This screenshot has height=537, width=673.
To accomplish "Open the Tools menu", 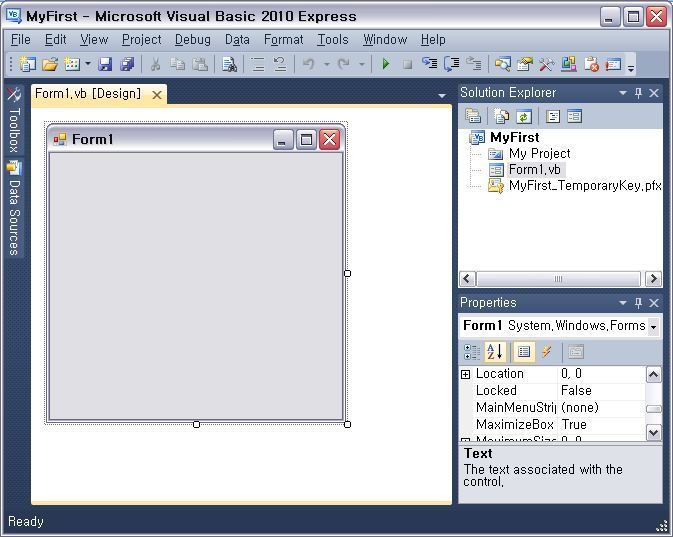I will (x=333, y=39).
